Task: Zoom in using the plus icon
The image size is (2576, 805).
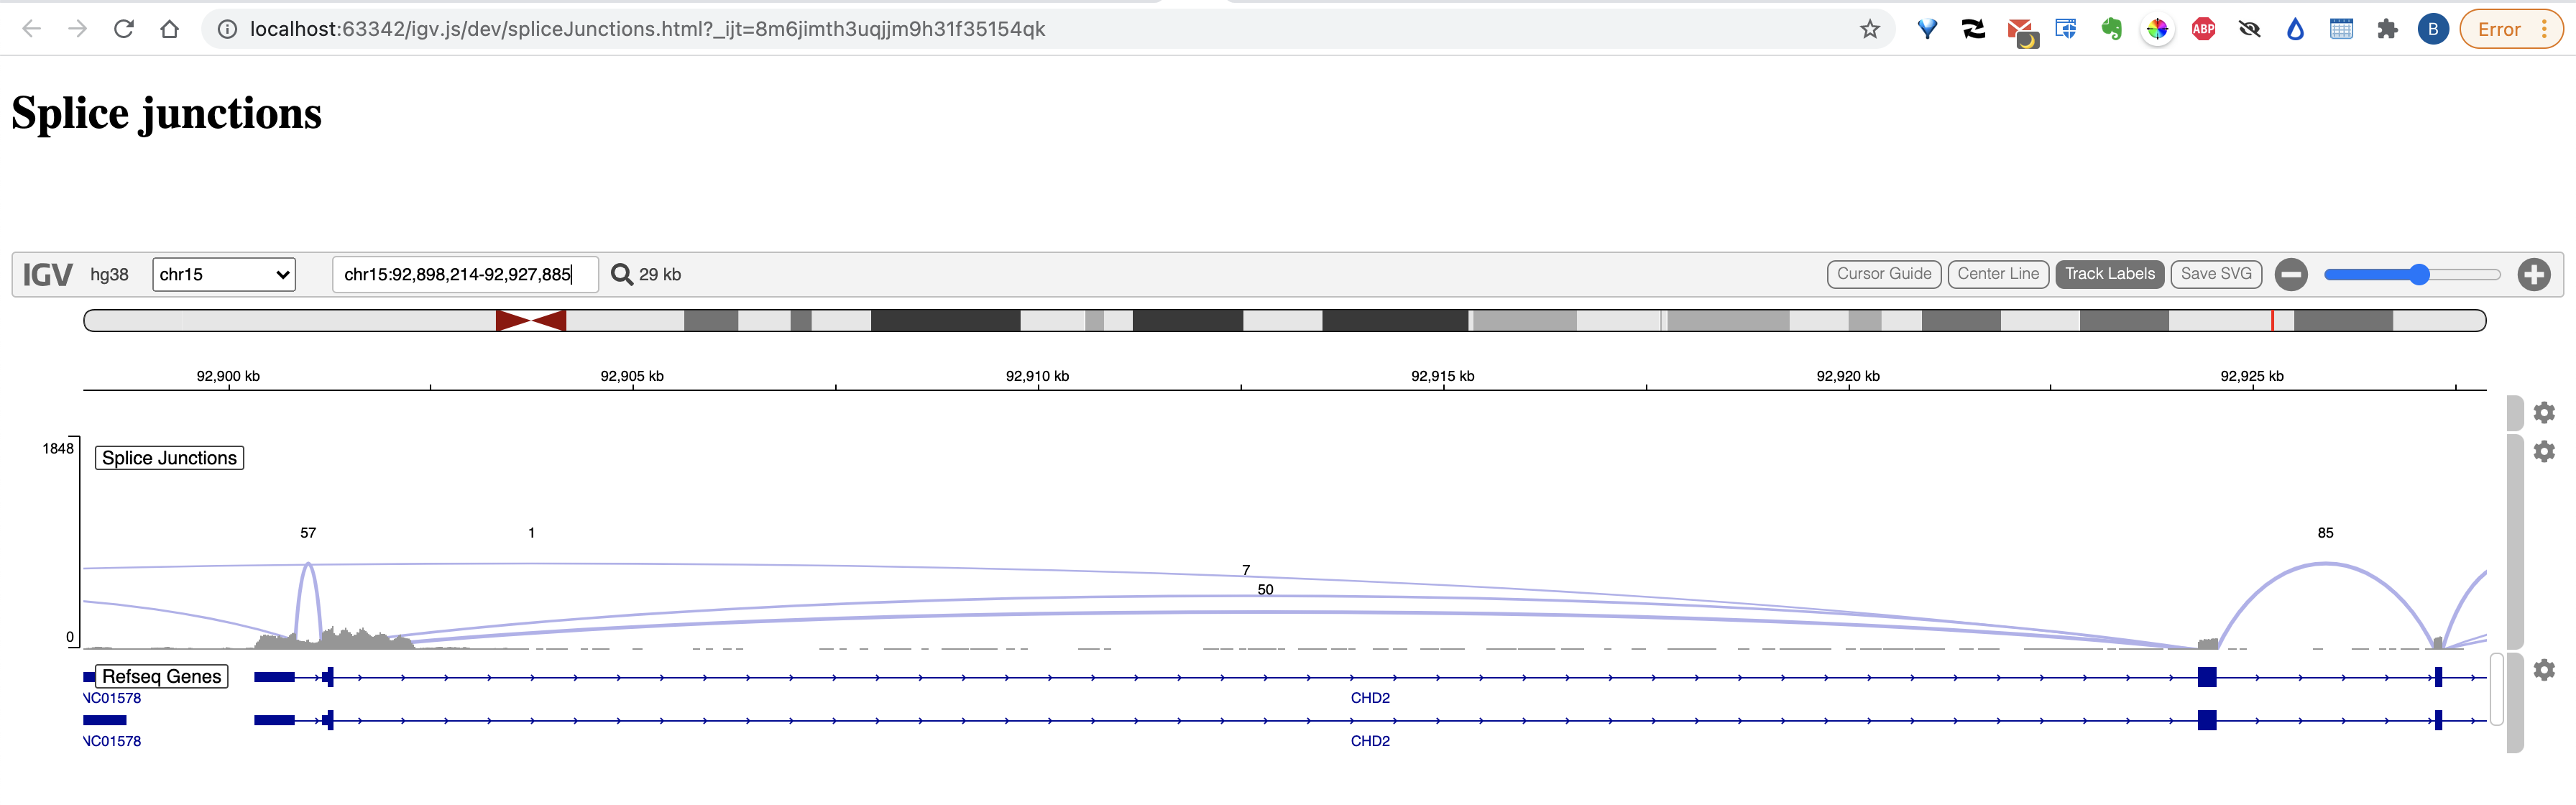Action: tap(2534, 273)
